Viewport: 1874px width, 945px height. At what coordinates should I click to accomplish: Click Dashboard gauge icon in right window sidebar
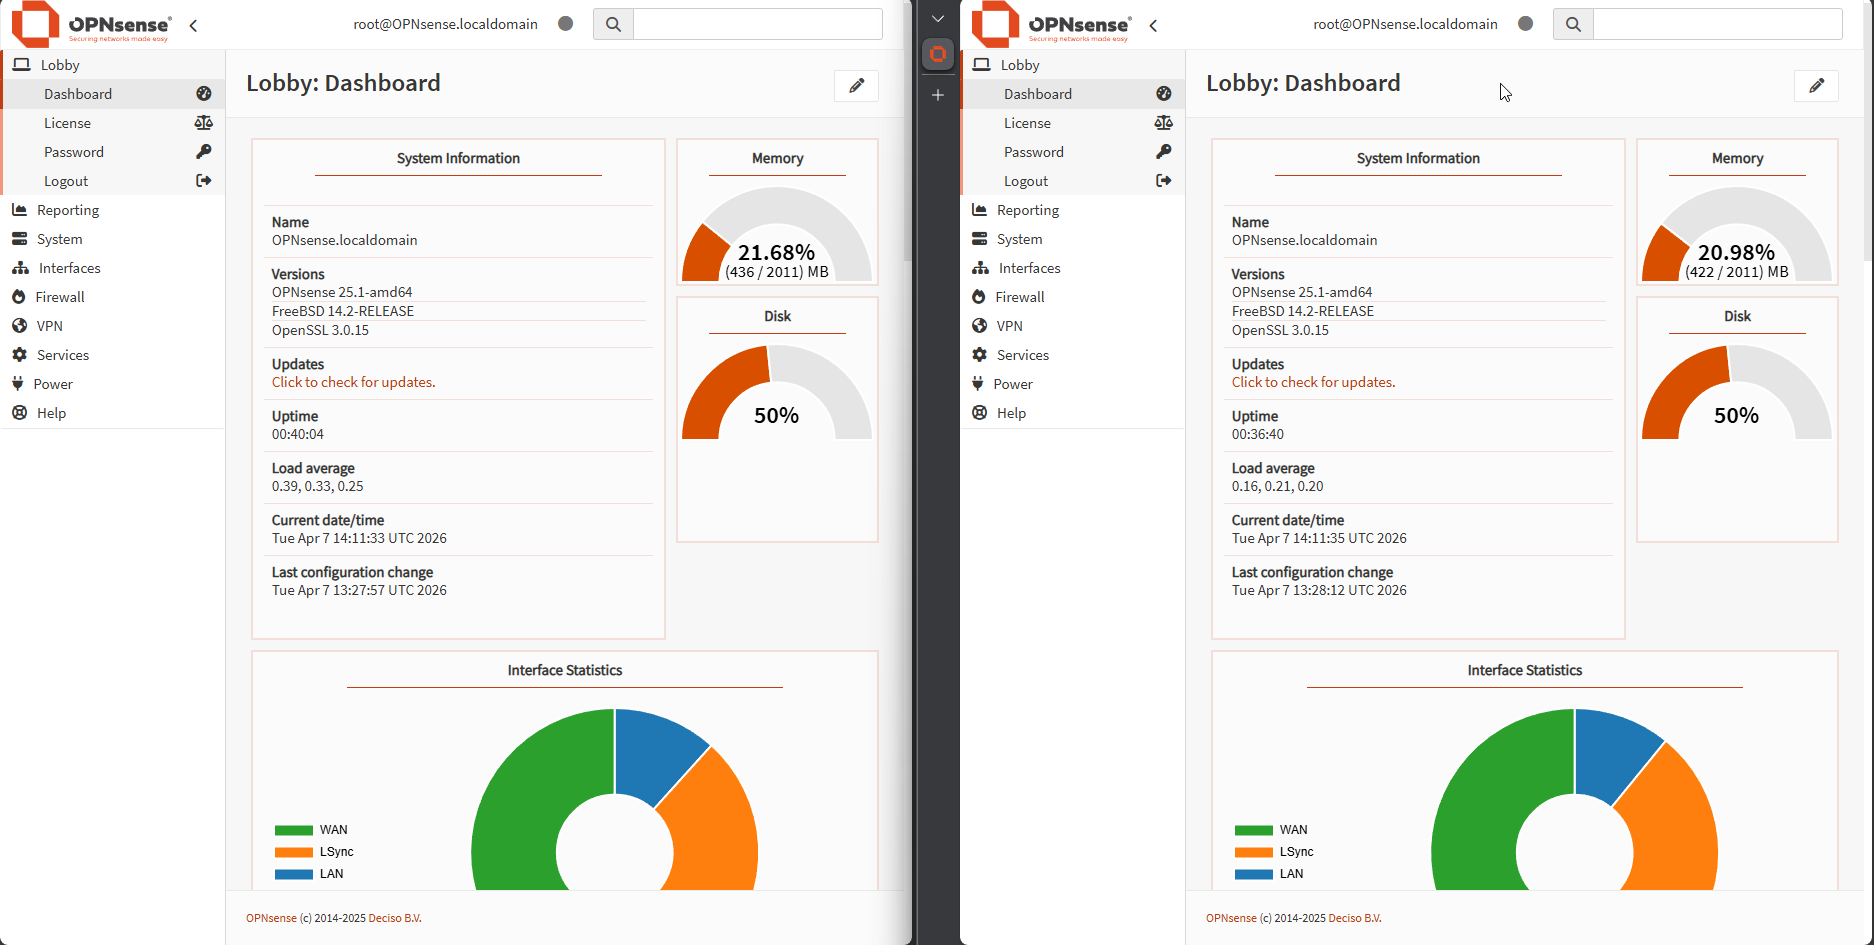point(1164,94)
